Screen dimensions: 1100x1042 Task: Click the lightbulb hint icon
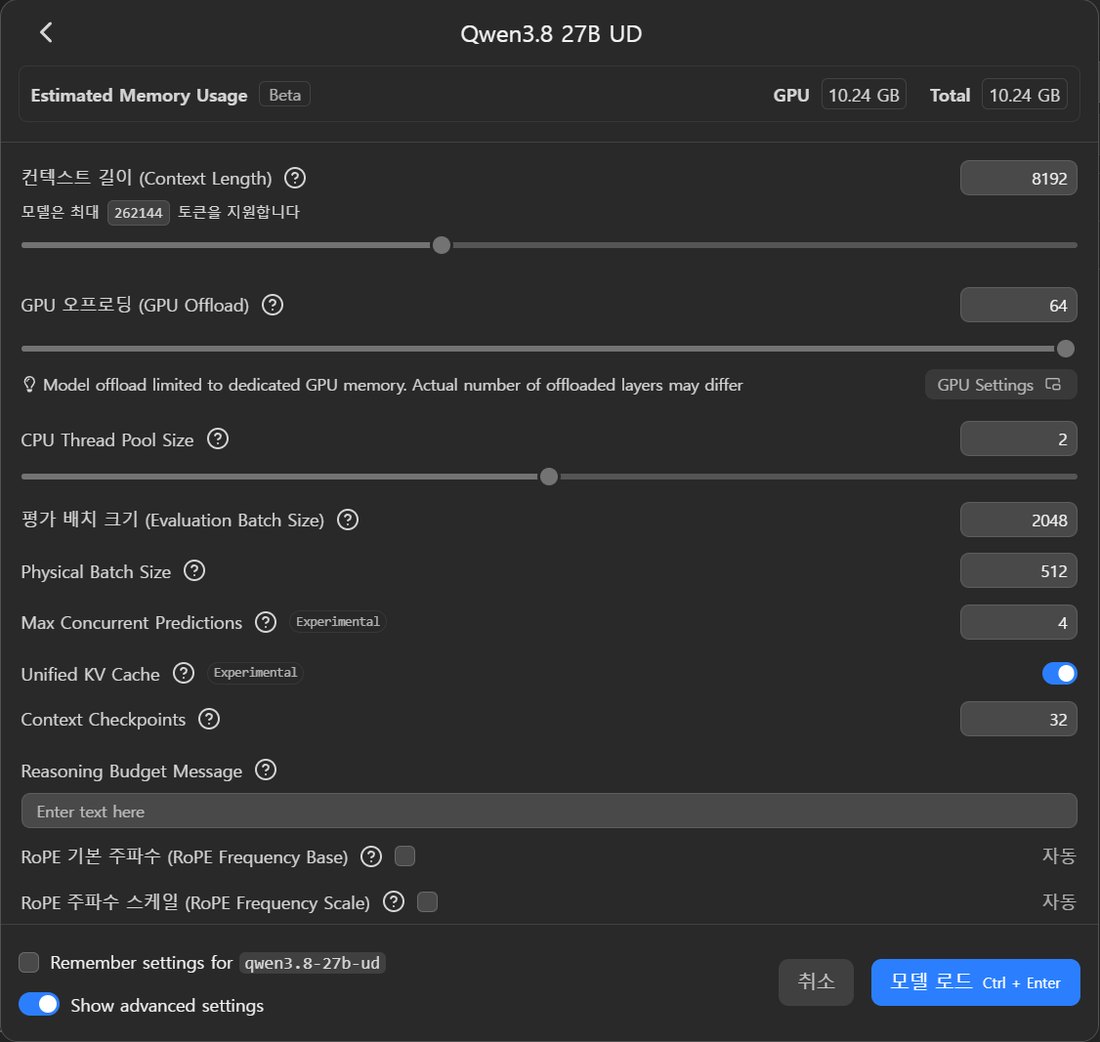29,385
